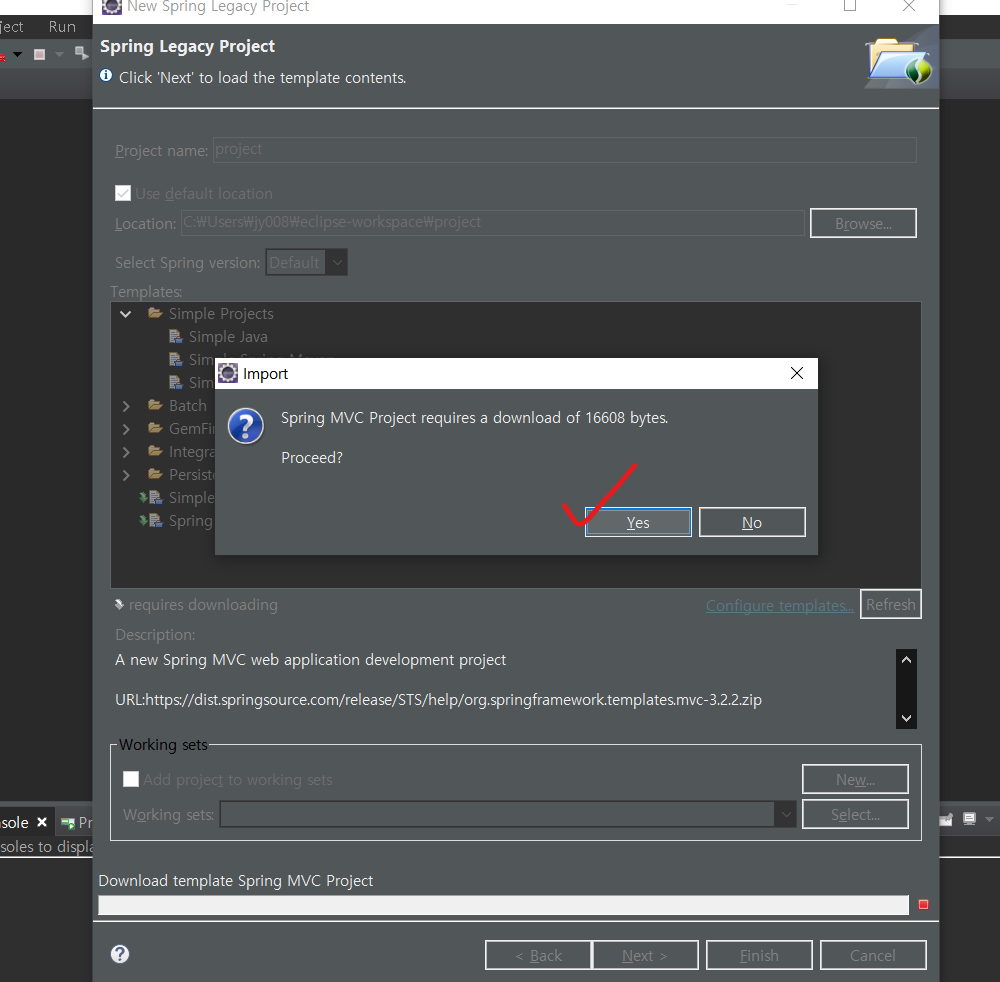Click the Finish wizard button
The height and width of the screenshot is (982, 1000).
tap(759, 955)
